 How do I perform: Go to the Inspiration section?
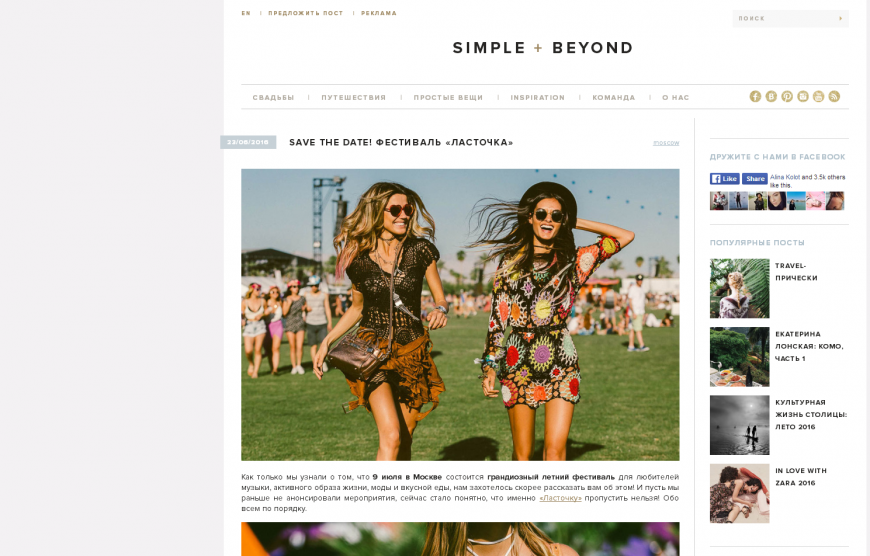[x=537, y=98]
